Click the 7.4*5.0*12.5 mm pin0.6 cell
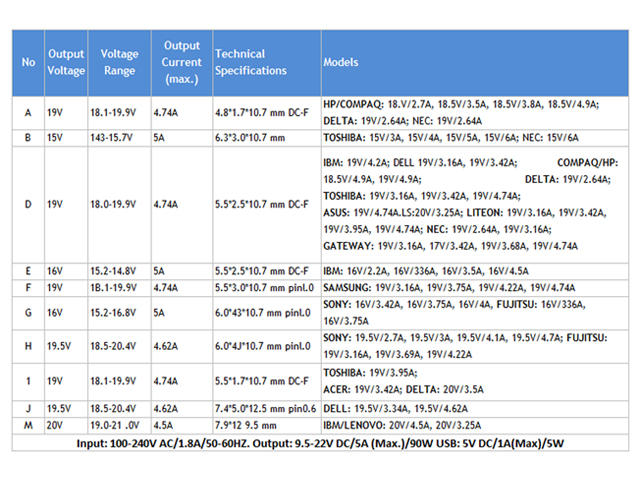Screen dimensions: 640x480 pyautogui.click(x=263, y=408)
